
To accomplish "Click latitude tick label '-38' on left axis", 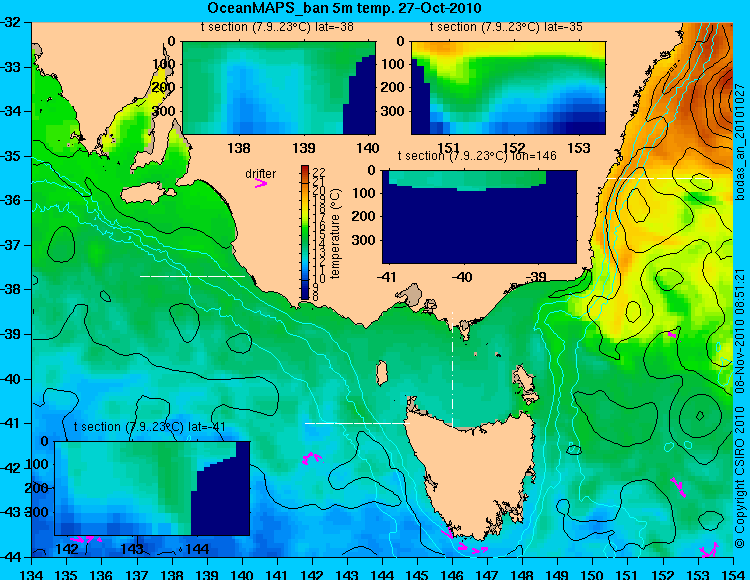I will pyautogui.click(x=11, y=289).
